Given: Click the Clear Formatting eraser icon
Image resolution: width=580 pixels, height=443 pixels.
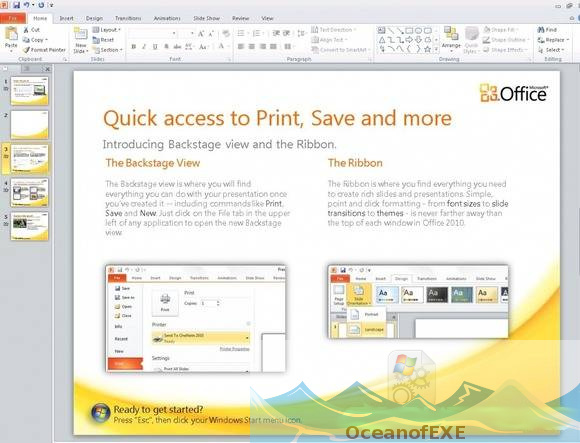Looking at the screenshot, I should (x=226, y=34).
